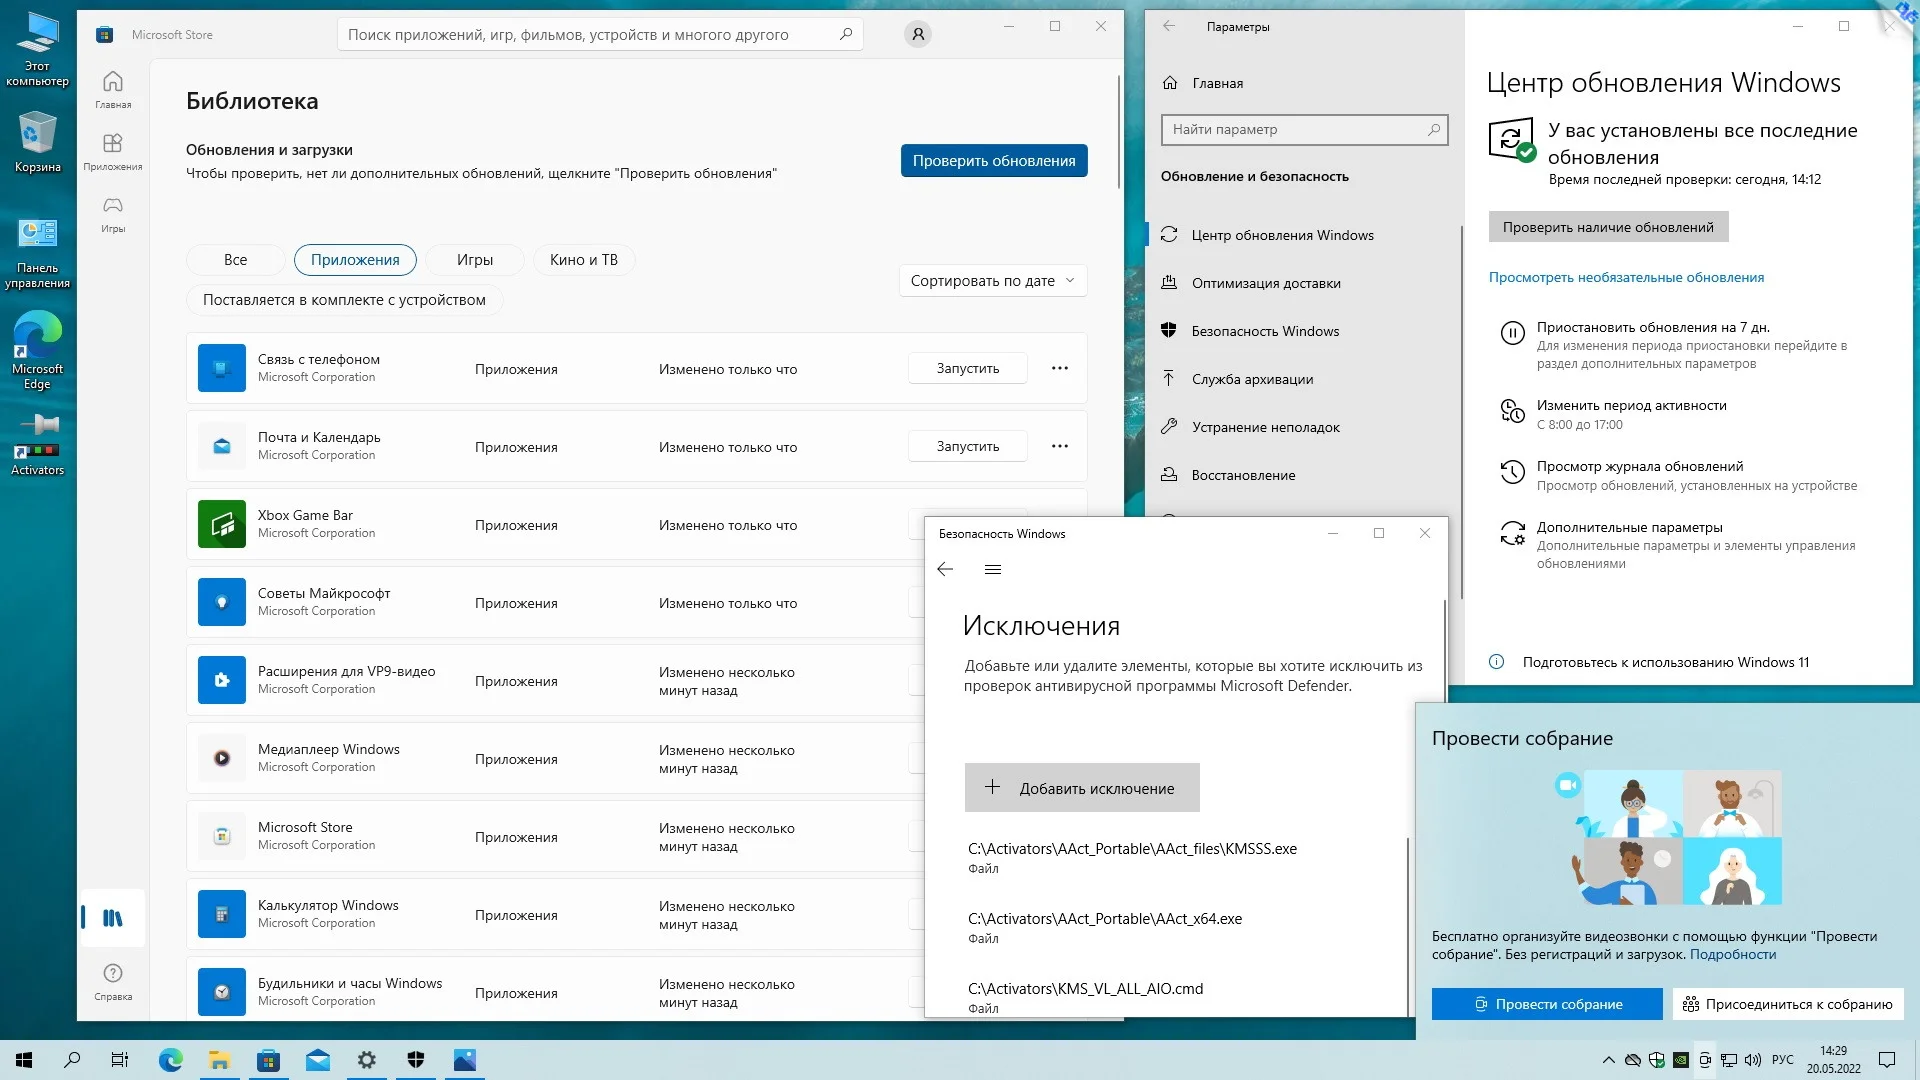
Task: Open the hamburger menu in Windows Security
Action: click(x=992, y=569)
